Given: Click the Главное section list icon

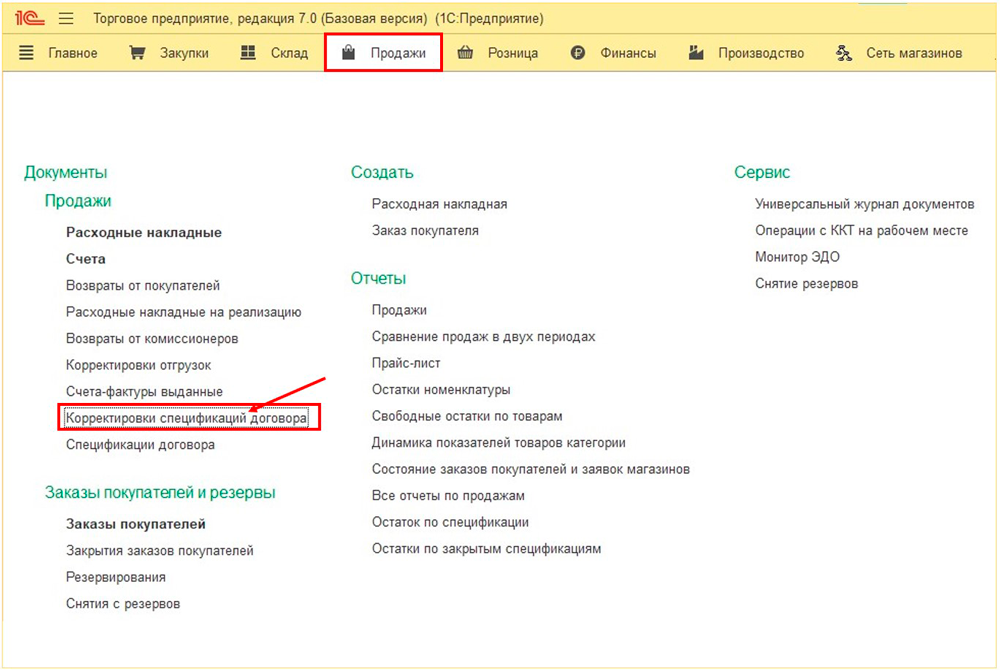Looking at the screenshot, I should [x=26, y=53].
